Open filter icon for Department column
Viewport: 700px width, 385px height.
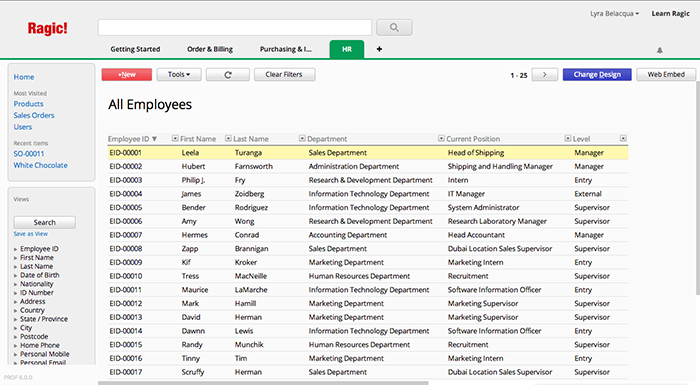[x=302, y=138]
